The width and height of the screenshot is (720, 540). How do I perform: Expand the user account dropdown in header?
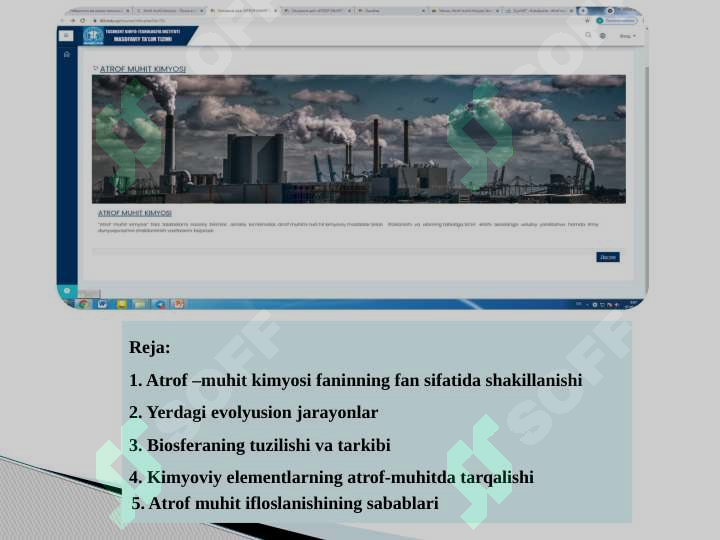[627, 36]
